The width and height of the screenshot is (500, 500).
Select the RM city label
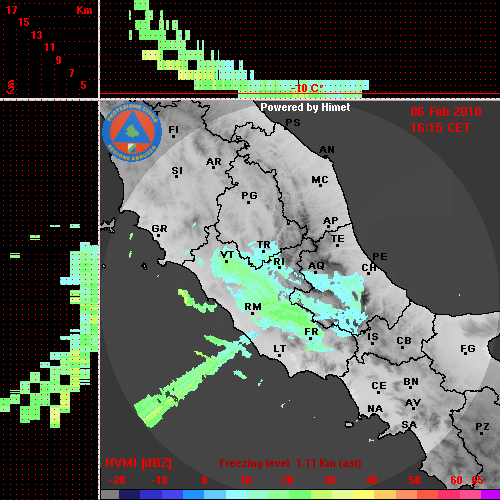(x=253, y=307)
